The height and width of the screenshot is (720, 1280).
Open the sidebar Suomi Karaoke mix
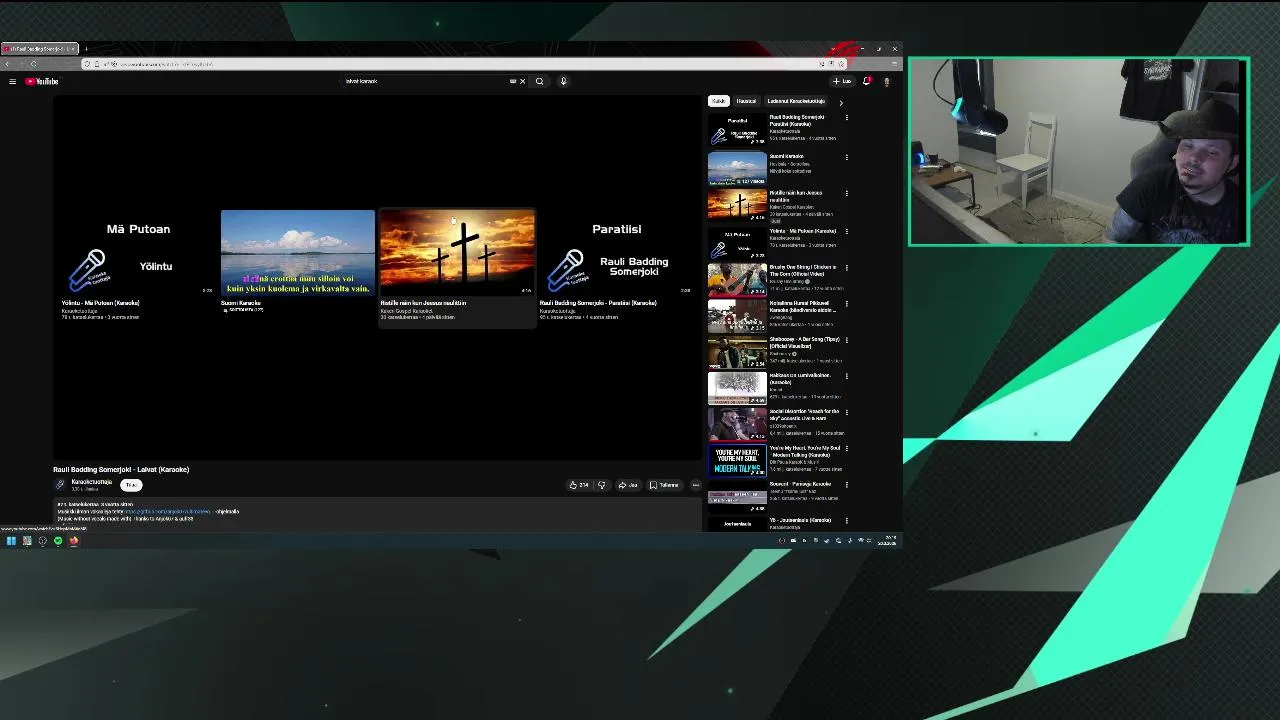pyautogui.click(x=776, y=167)
